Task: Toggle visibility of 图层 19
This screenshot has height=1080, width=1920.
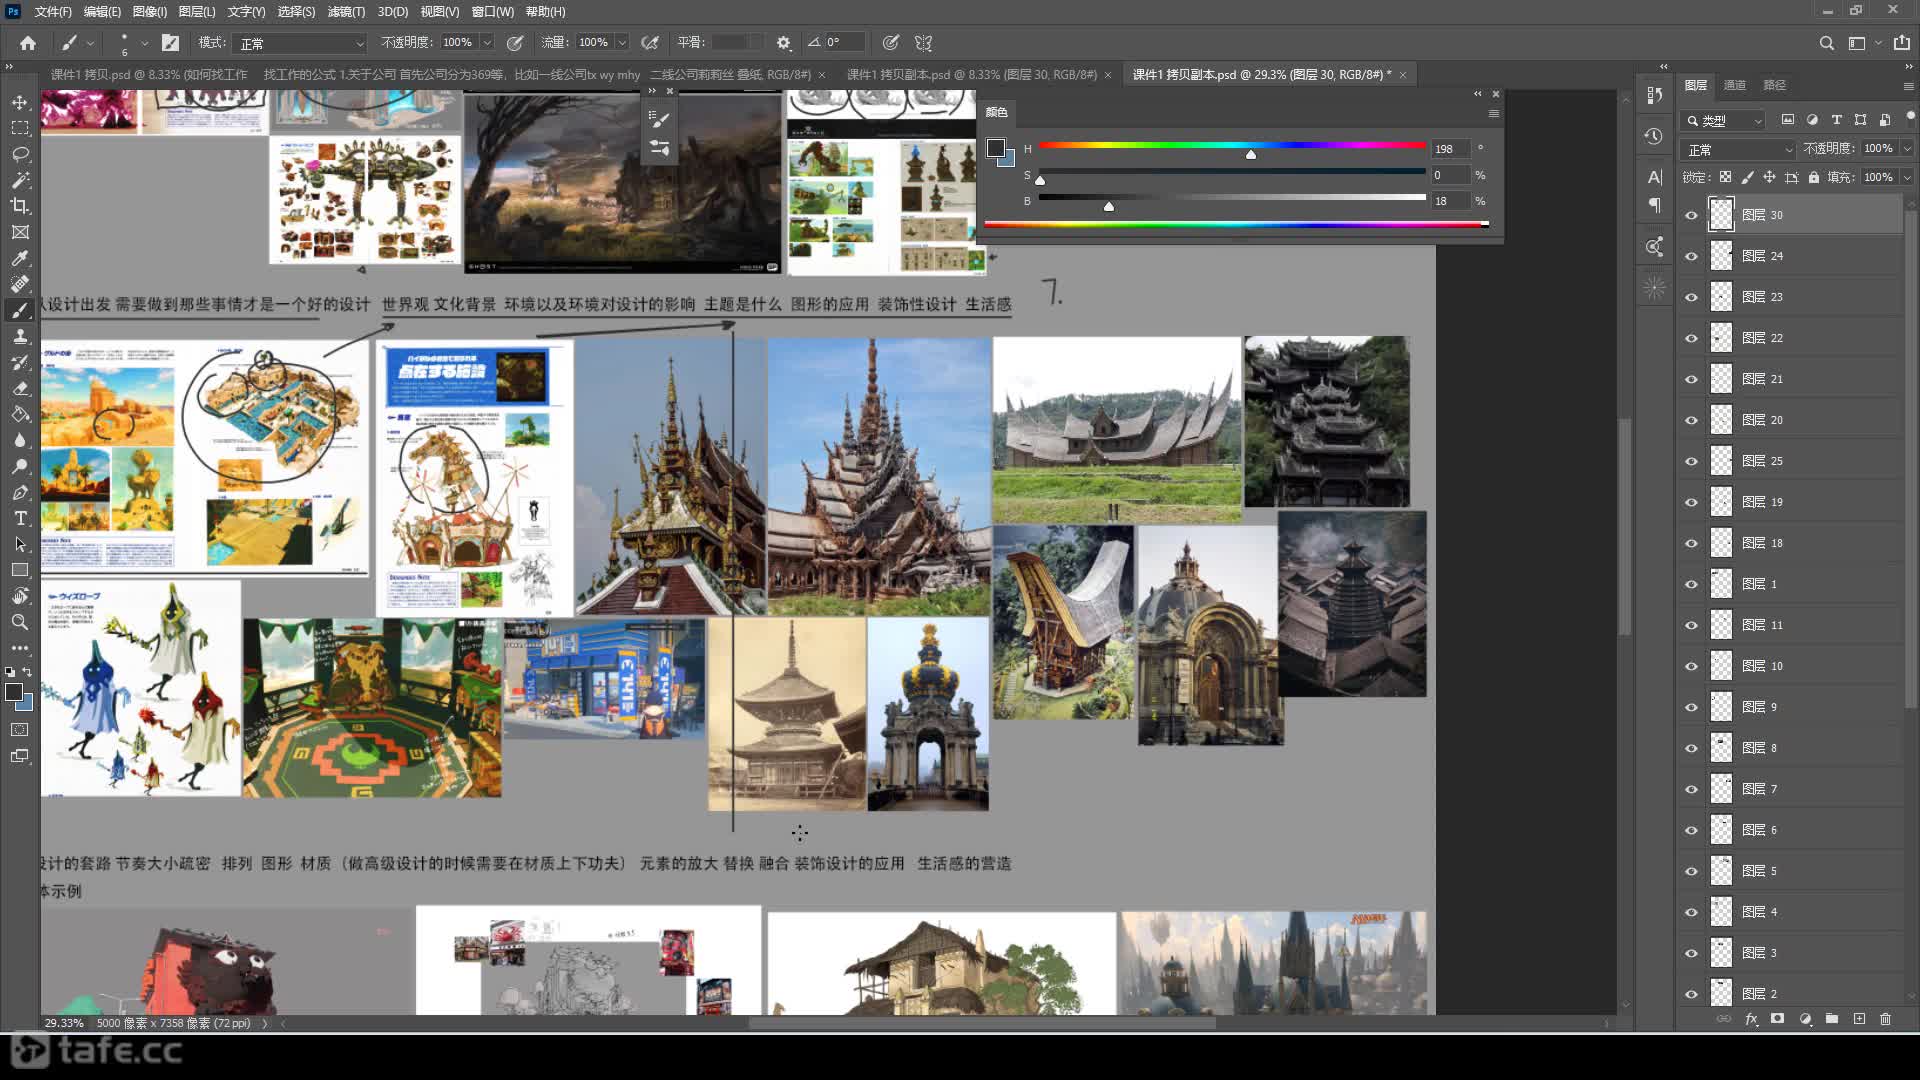Action: coord(1691,502)
